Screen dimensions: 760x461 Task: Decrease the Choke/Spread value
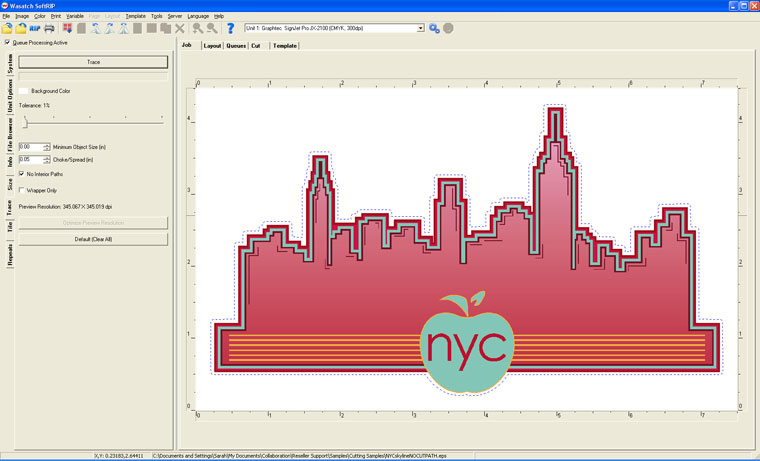[47, 161]
